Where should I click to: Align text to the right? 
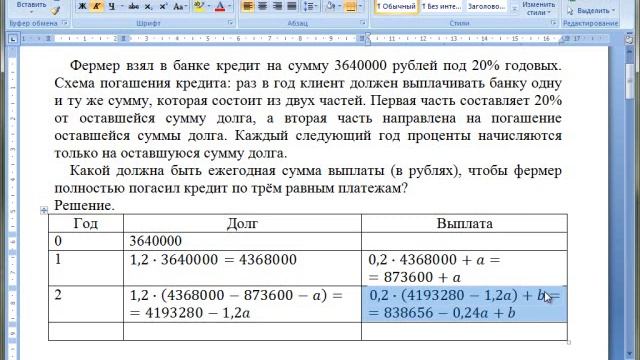277,6
